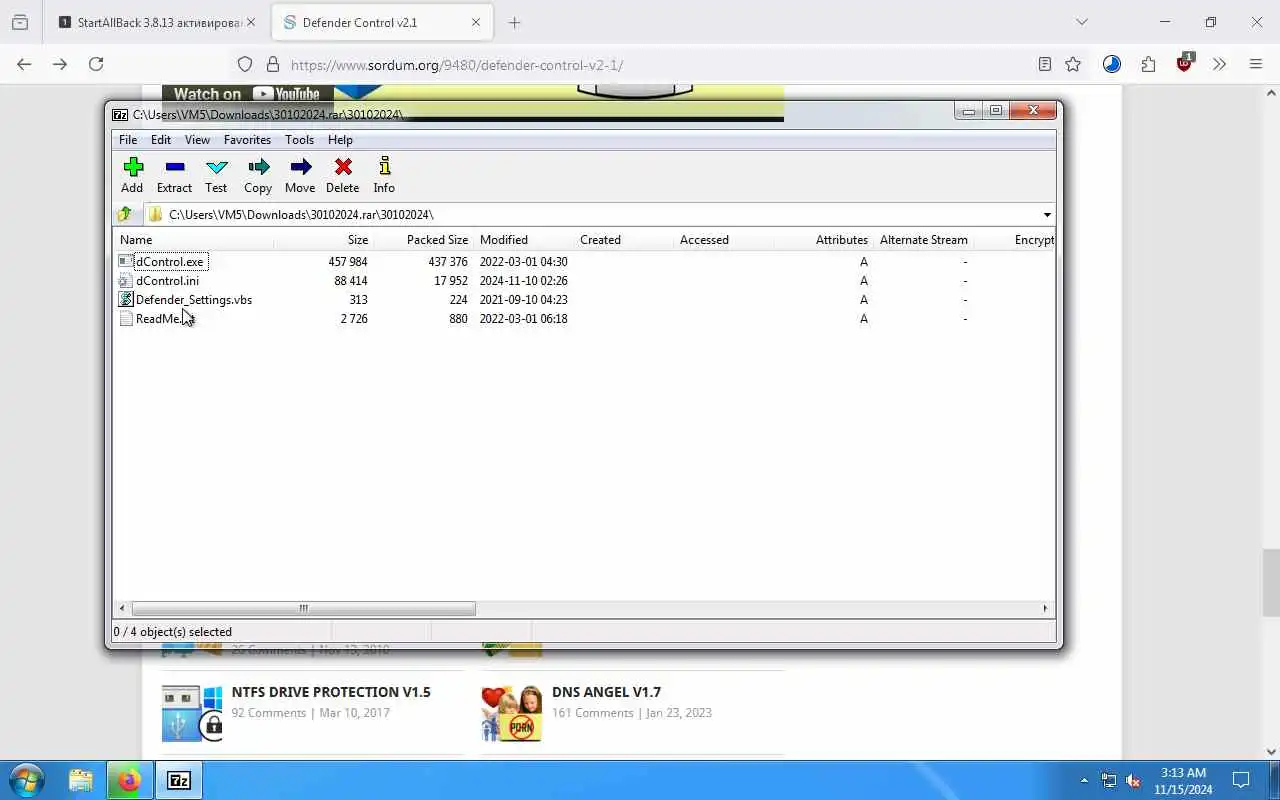Expand the 7-Zip path dropdown
This screenshot has height=800, width=1280.
(1047, 215)
